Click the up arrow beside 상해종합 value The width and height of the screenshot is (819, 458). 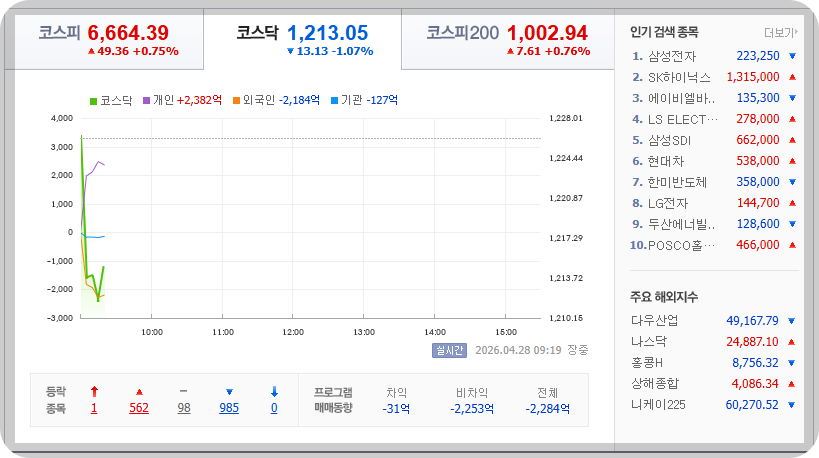tap(791, 384)
